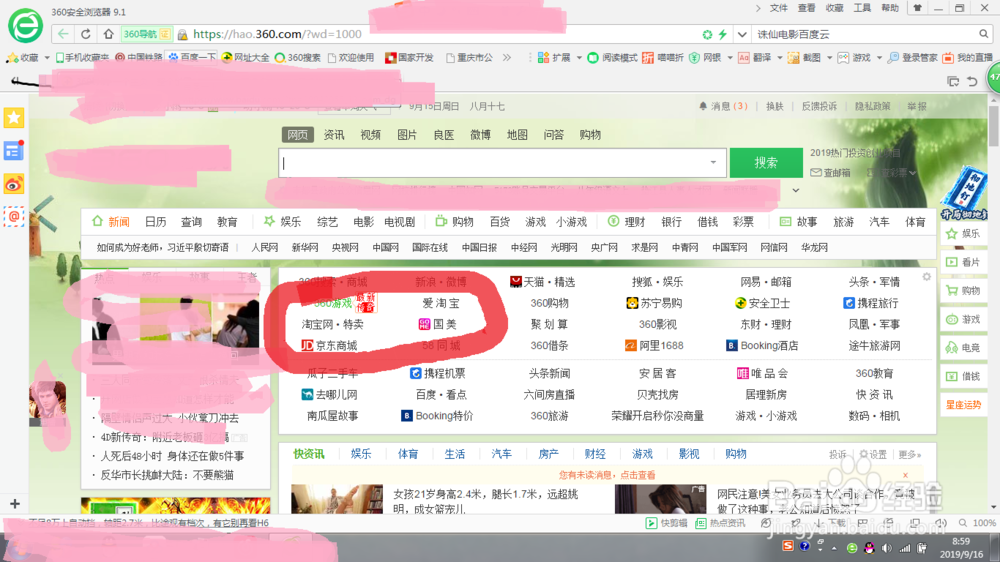Open the 收藏 favorites dropdown arrow
Screen dimensions: 1000x562
coord(47,57)
